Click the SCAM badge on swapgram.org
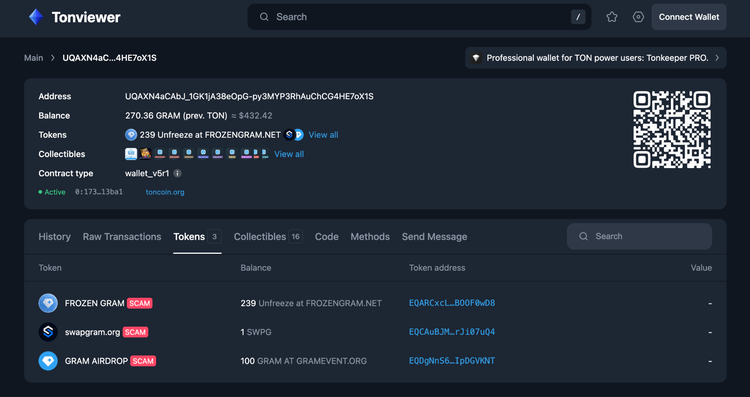This screenshot has height=397, width=750. pos(135,332)
